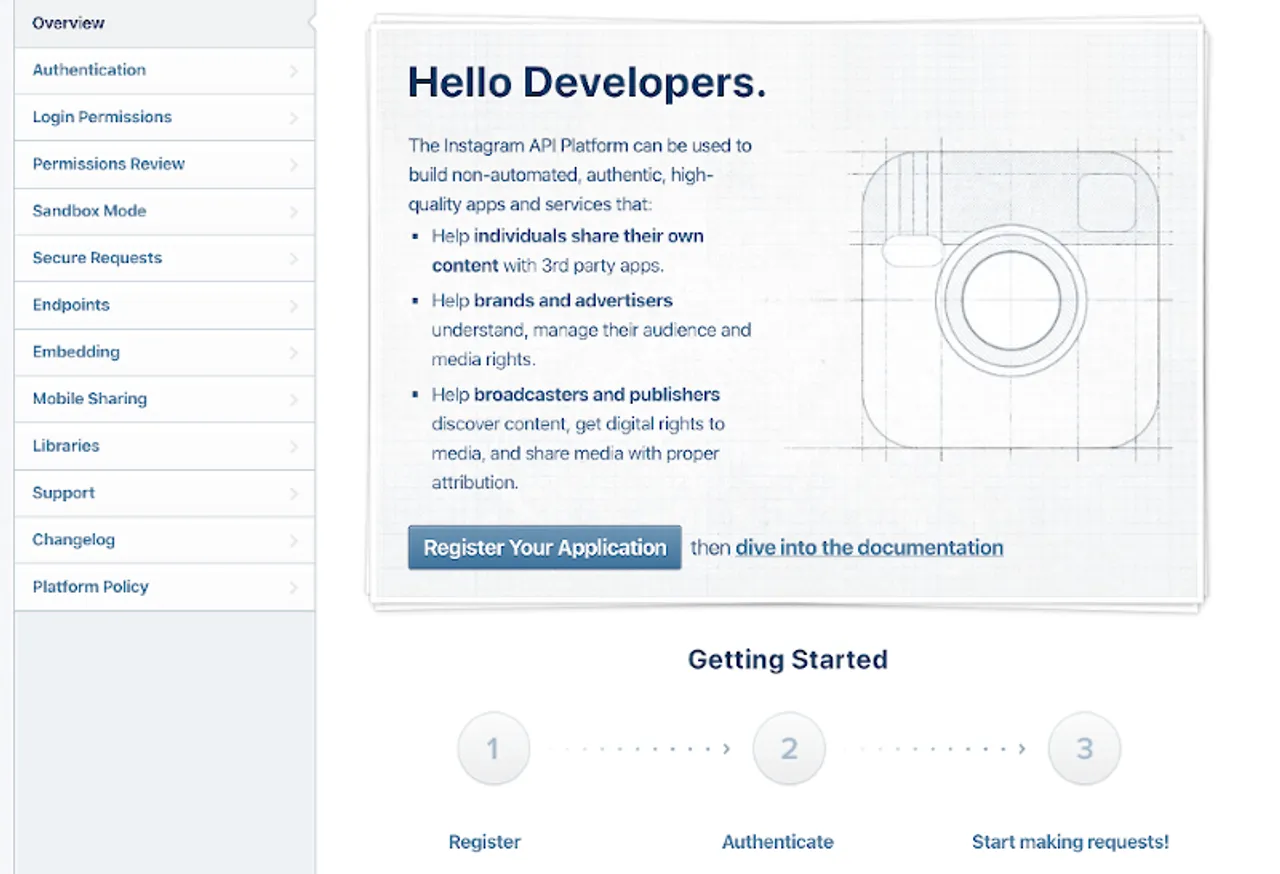Click the Instagram camera blueprint illustration
The width and height of the screenshot is (1280, 874).
pyautogui.click(x=1009, y=300)
